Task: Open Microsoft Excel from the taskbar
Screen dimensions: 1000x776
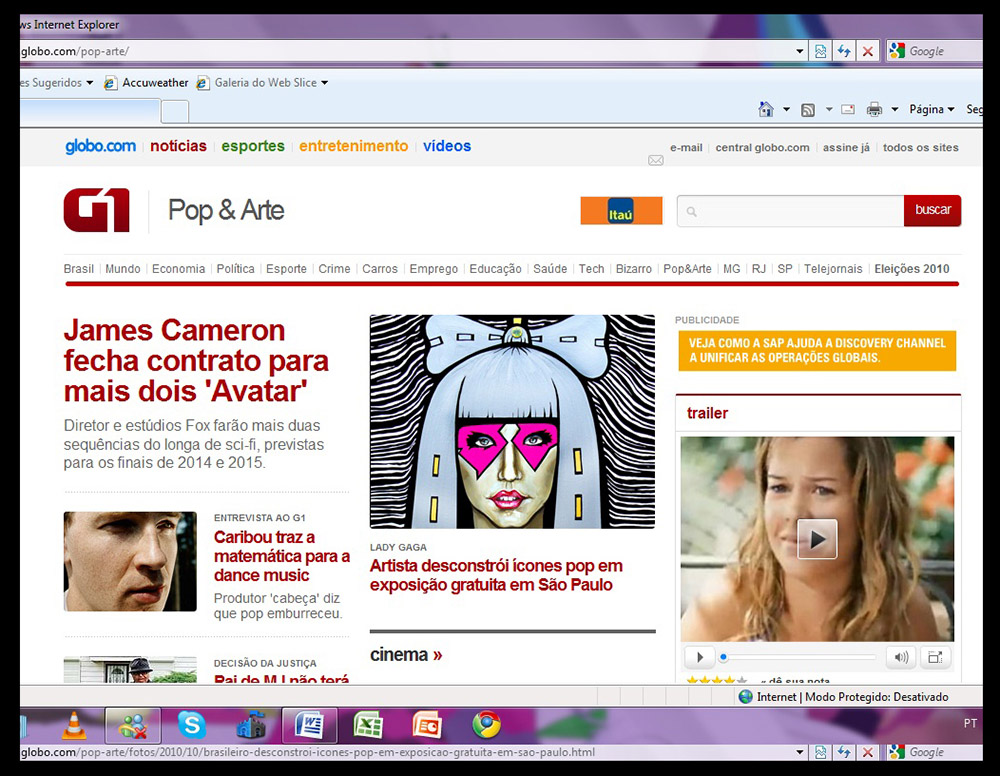Action: pyautogui.click(x=368, y=725)
